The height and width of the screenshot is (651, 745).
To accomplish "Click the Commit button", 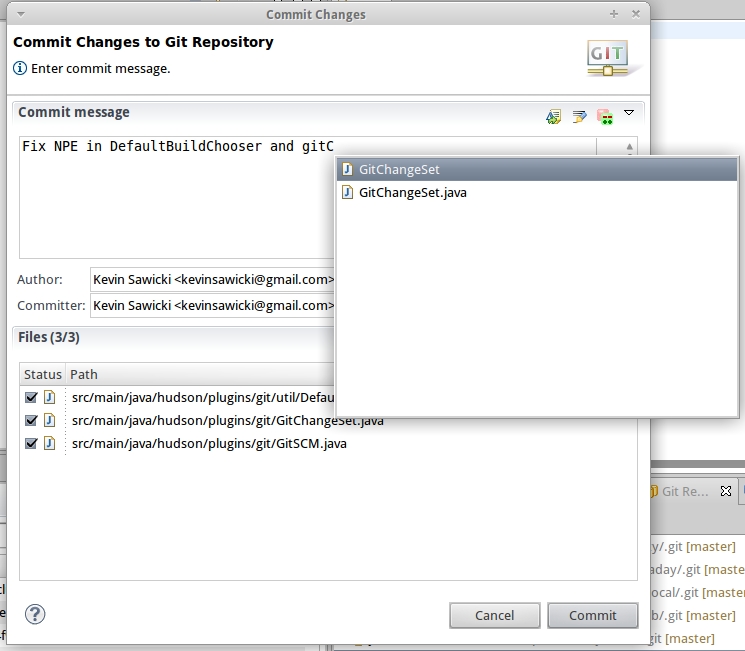I will click(592, 615).
